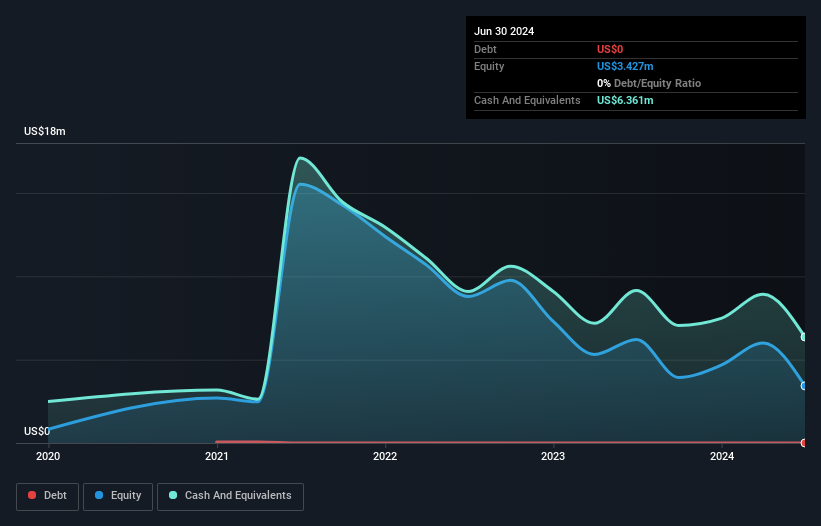Click the Debt value US$0 in tooltip
The width and height of the screenshot is (821, 526).
(x=610, y=49)
